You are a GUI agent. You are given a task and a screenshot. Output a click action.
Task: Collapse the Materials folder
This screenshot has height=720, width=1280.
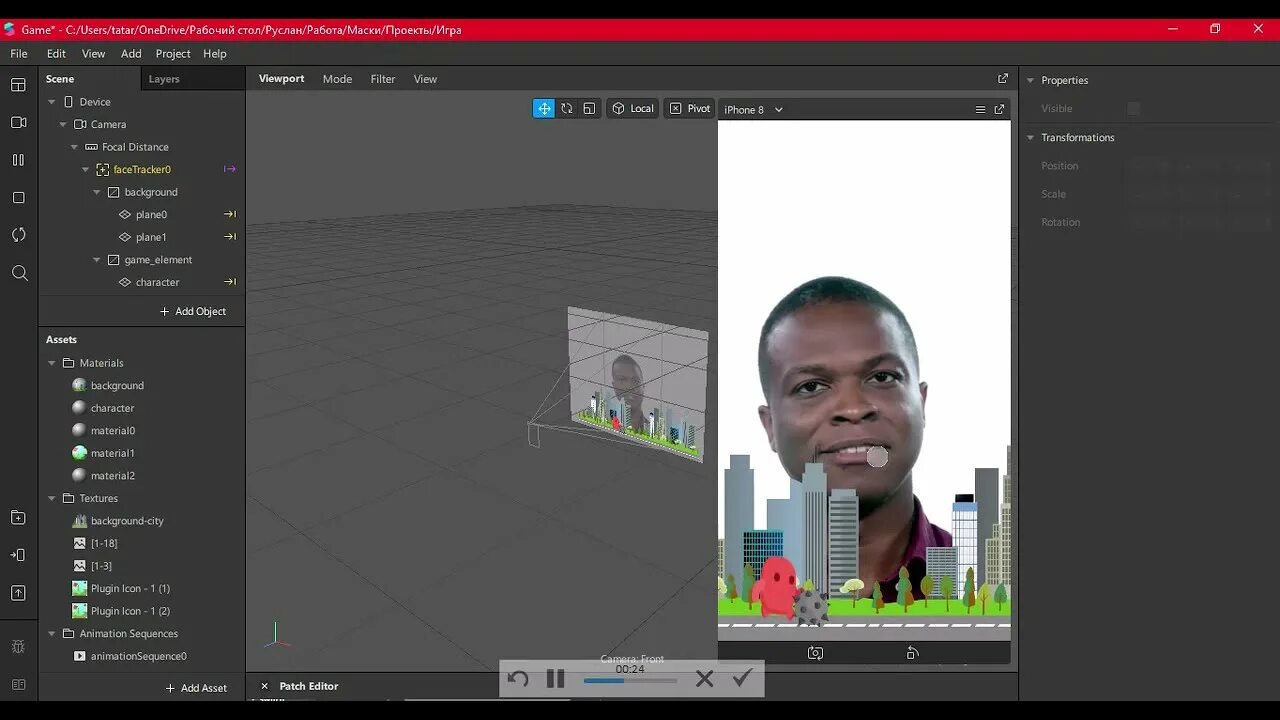52,363
